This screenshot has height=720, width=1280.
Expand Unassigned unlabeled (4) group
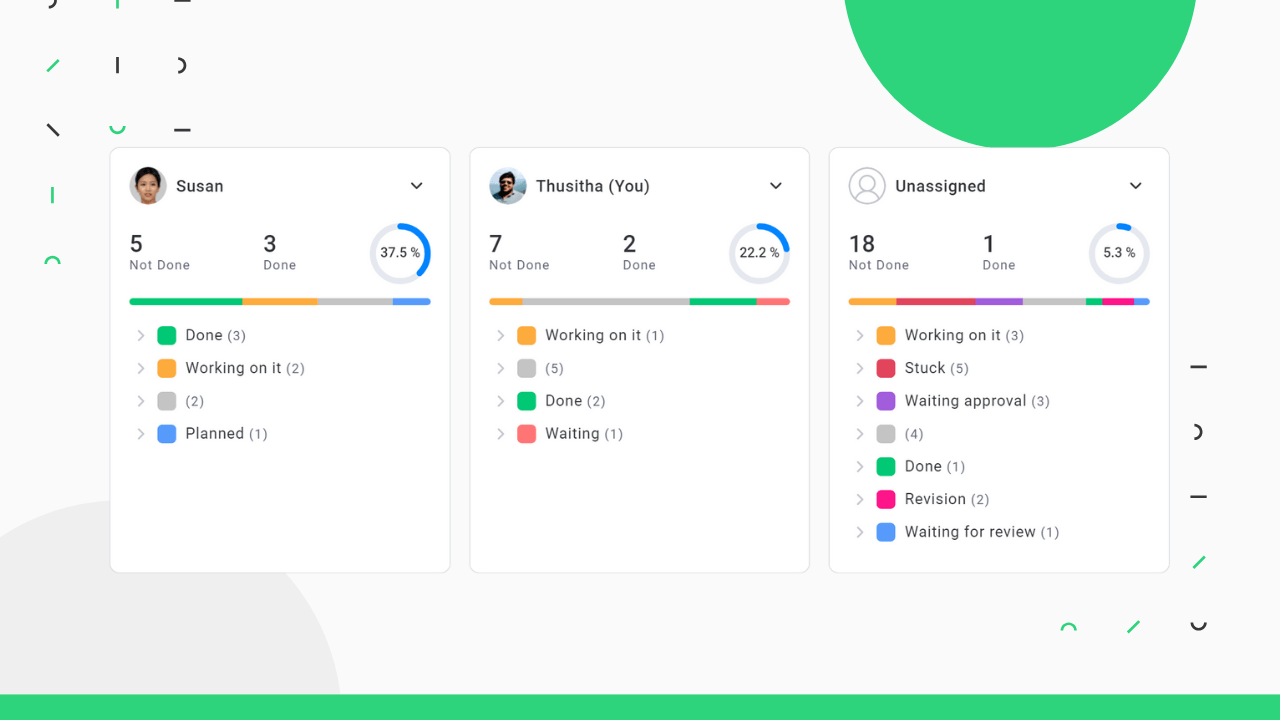[860, 434]
